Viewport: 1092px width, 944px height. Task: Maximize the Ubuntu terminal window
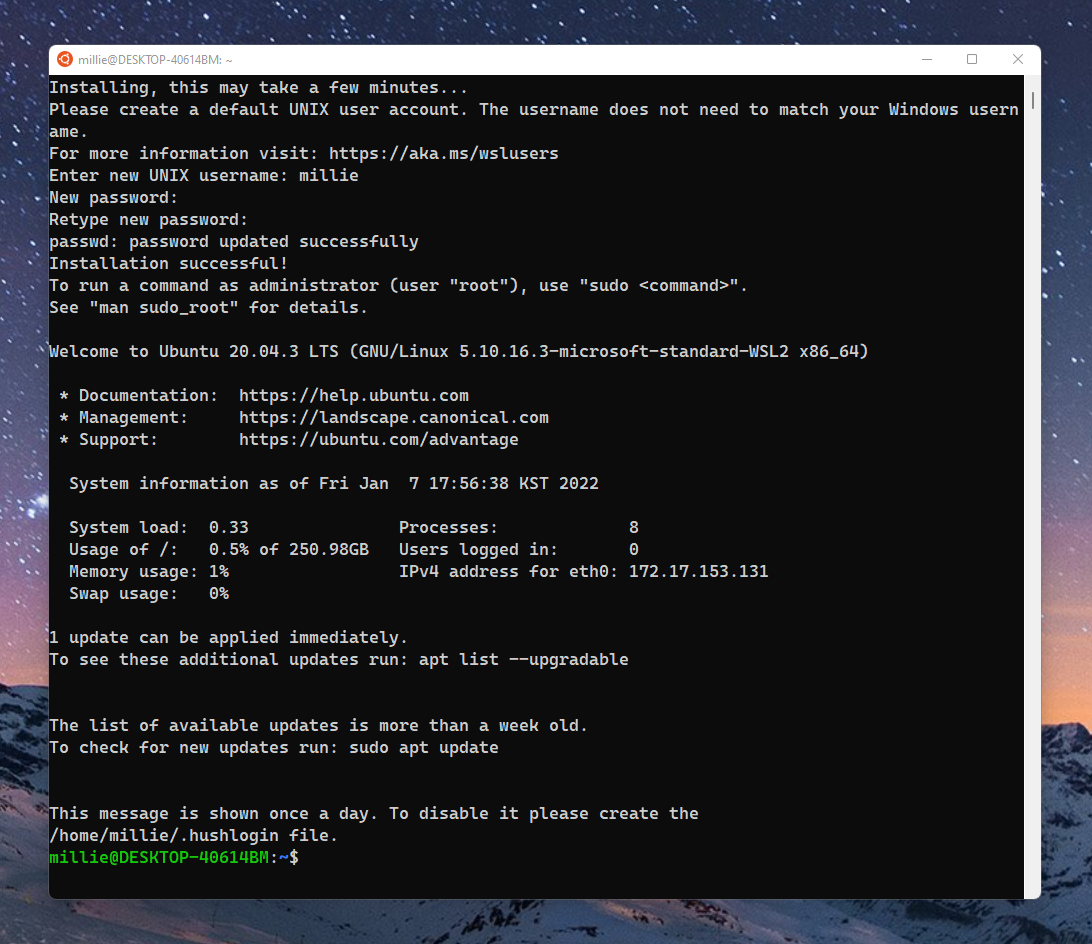click(972, 59)
